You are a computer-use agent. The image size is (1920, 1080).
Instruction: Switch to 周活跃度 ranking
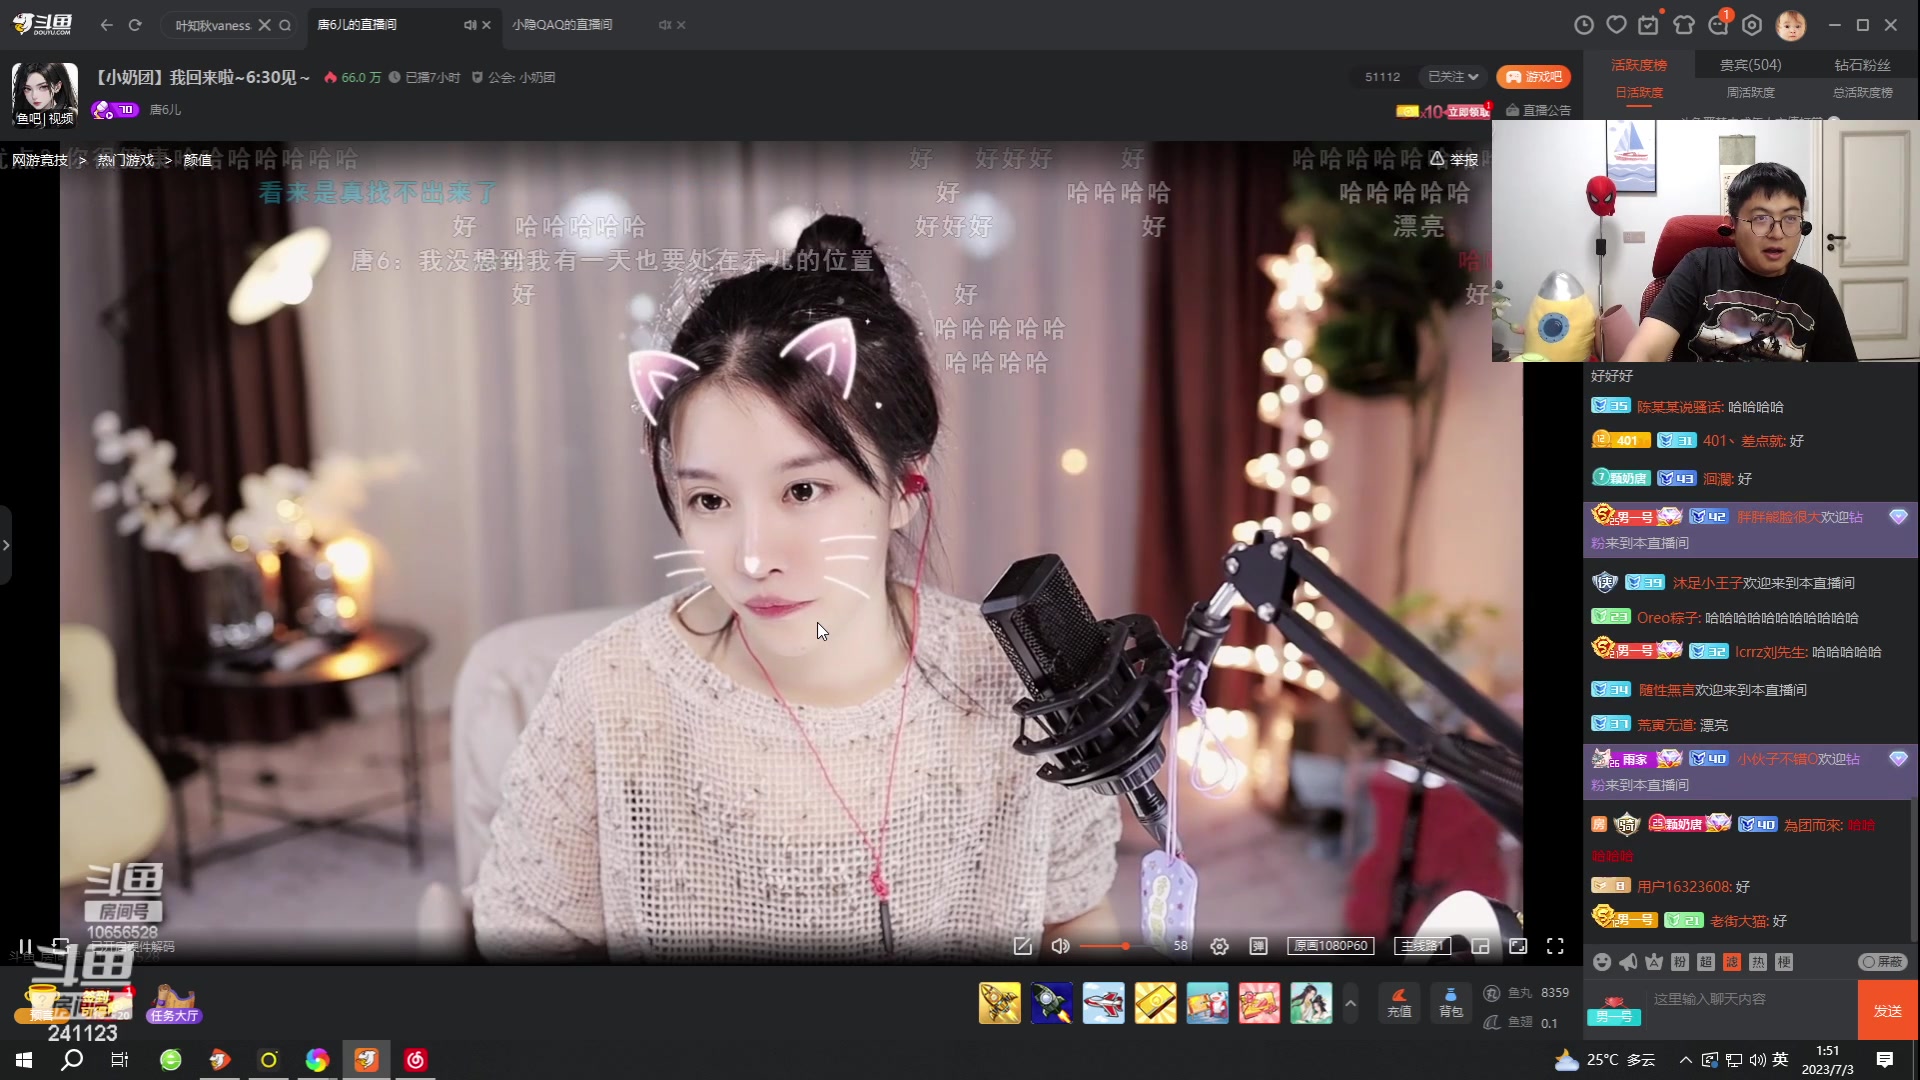click(x=1750, y=93)
